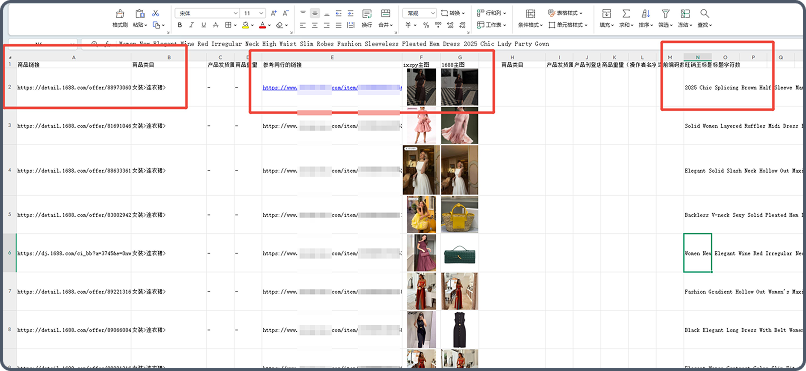Click the red font color swatch
This screenshot has width=806, height=371.
(x=262, y=25)
